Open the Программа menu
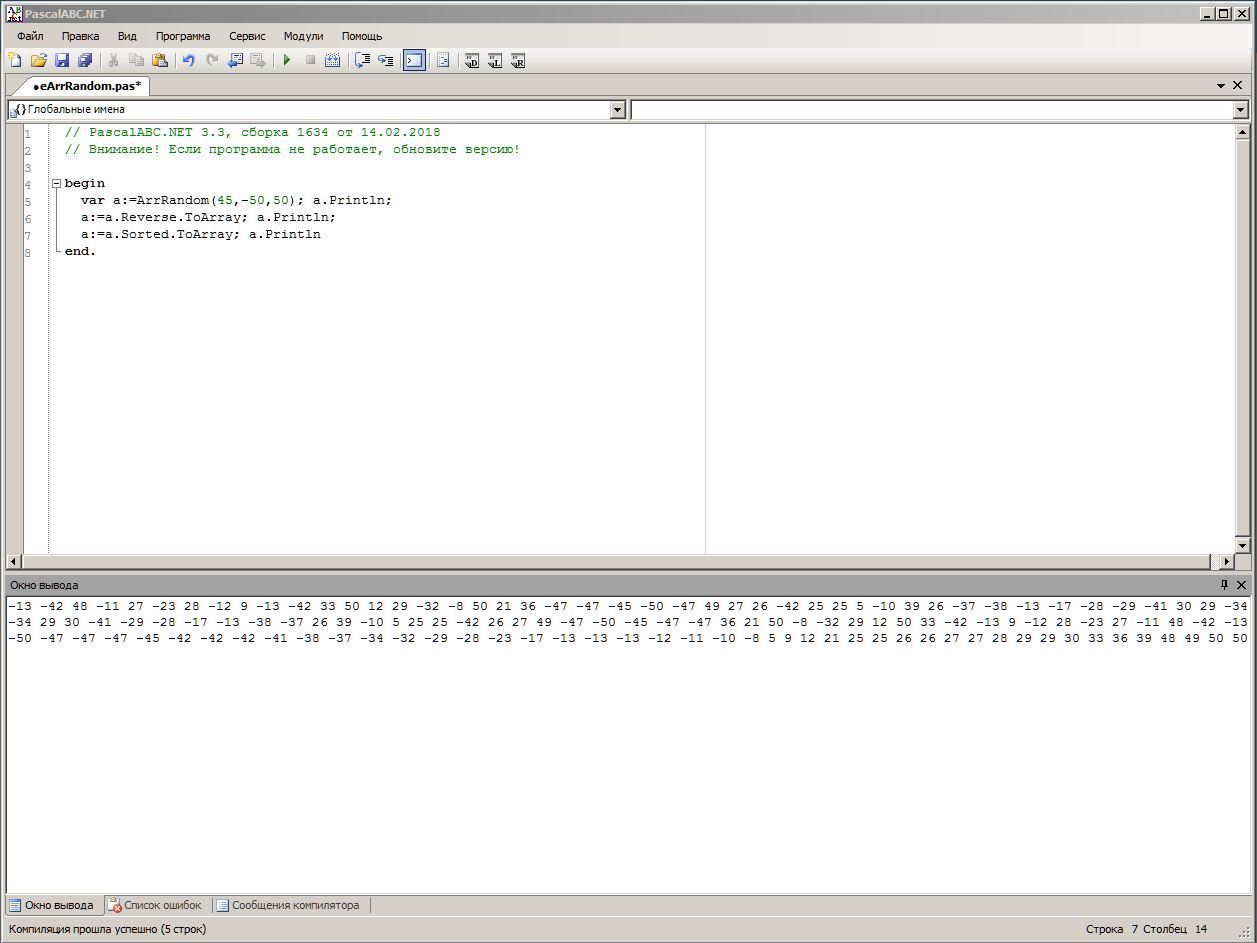This screenshot has width=1257, height=943. coord(182,36)
